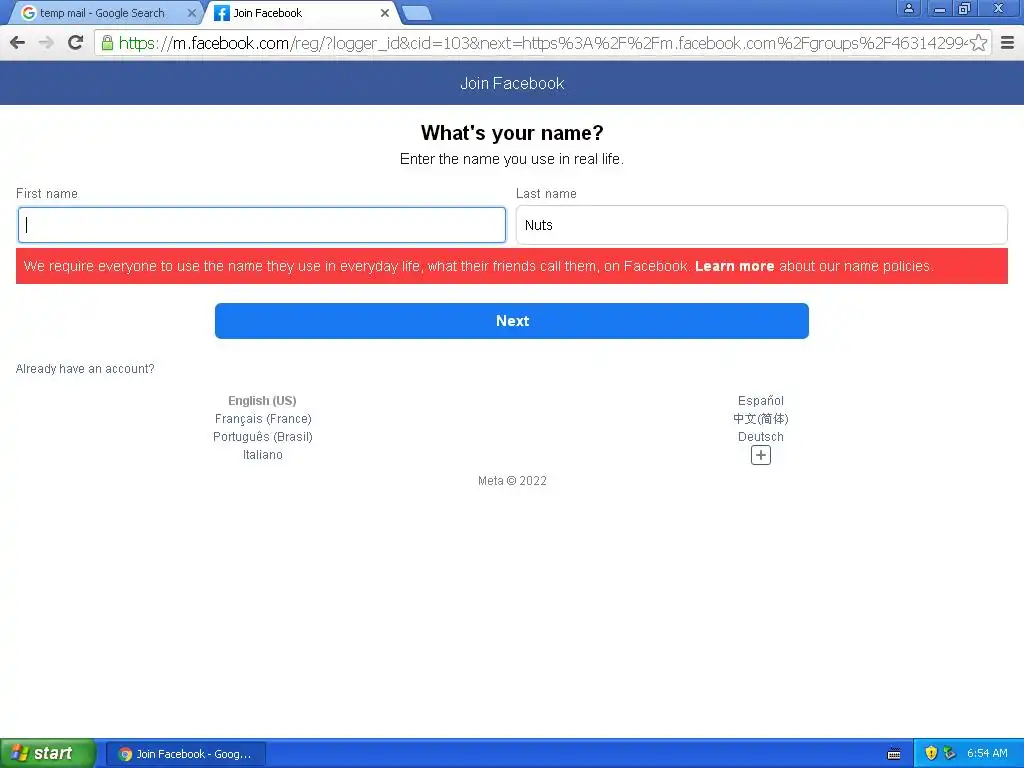Go back using the browser back arrow

(18, 43)
